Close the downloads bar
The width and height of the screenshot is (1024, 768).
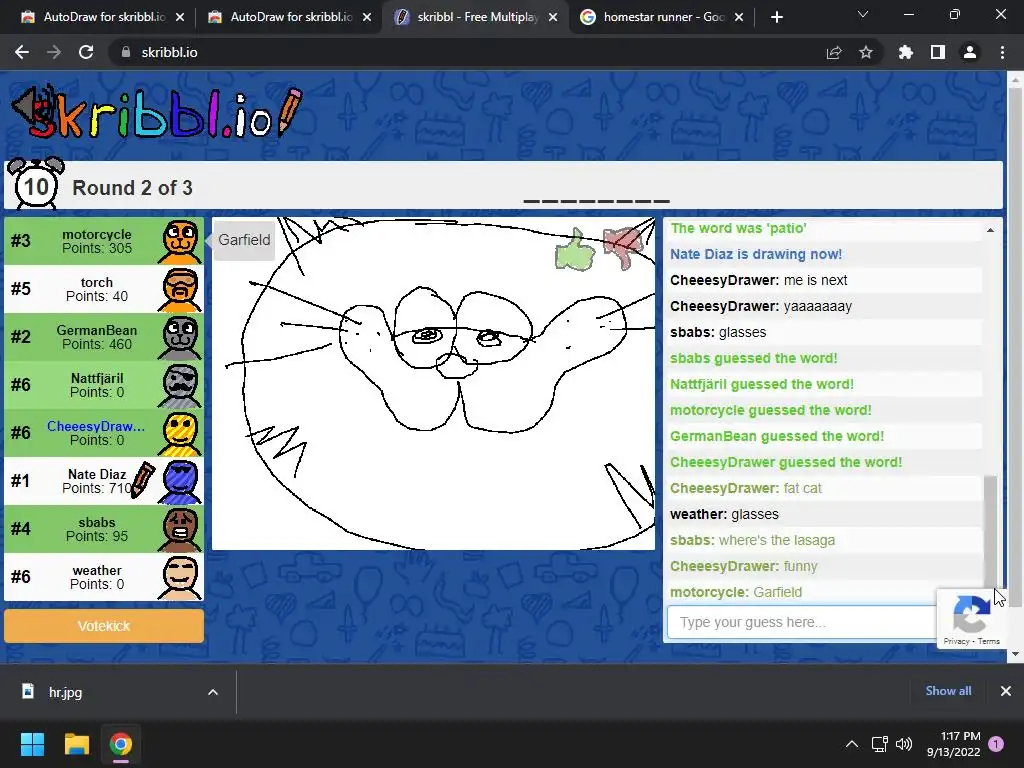(1006, 691)
